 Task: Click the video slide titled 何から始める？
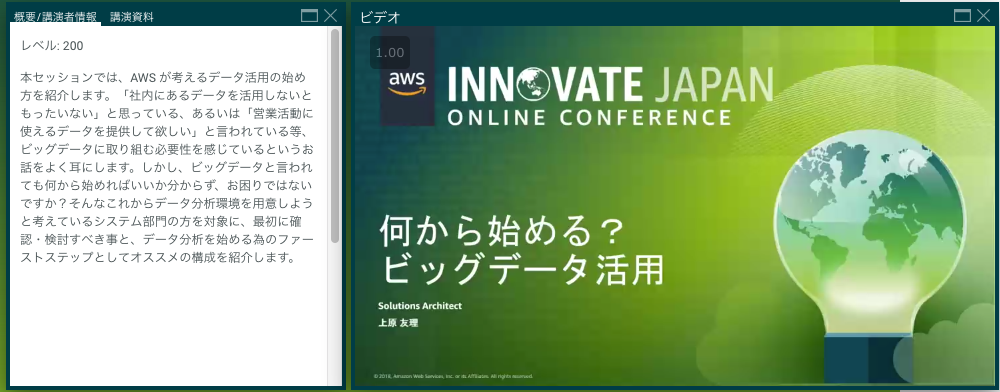(x=675, y=206)
